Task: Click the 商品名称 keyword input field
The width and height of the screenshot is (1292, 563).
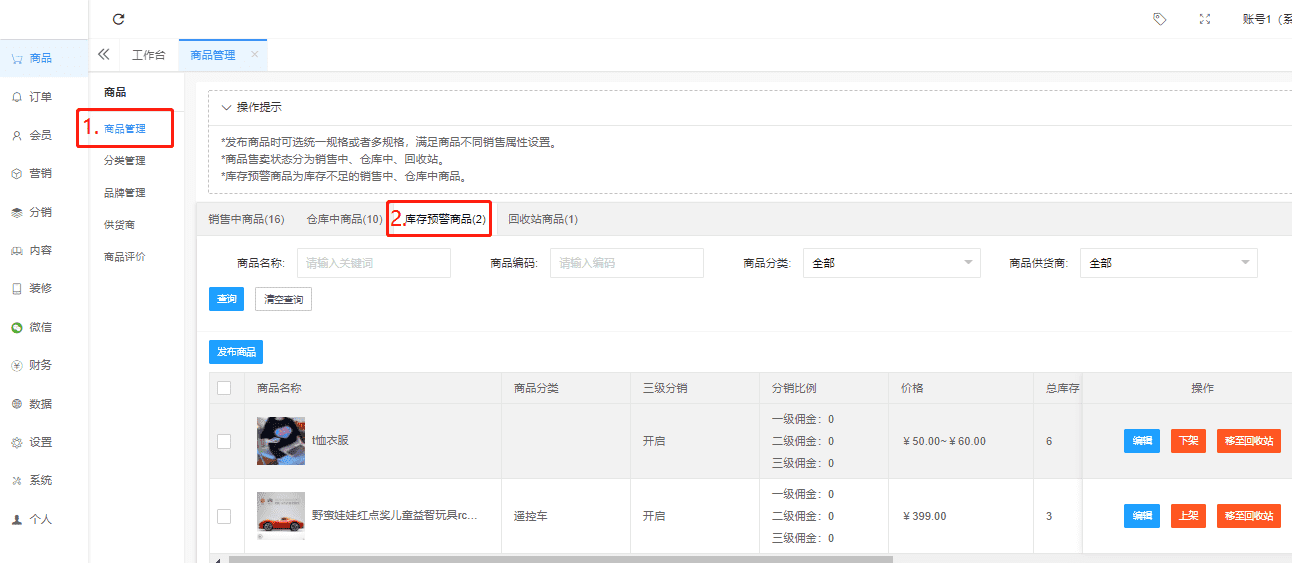Action: point(374,263)
